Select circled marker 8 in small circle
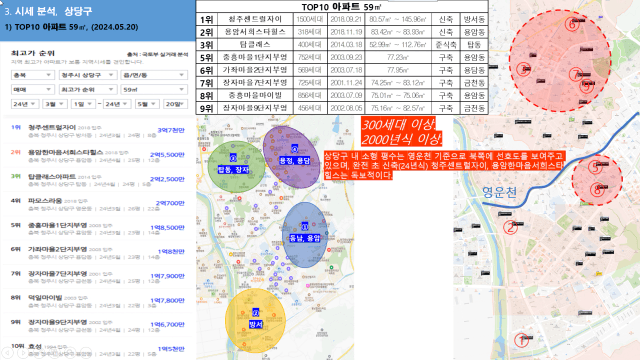This screenshot has width=640, height=360. coord(597,190)
